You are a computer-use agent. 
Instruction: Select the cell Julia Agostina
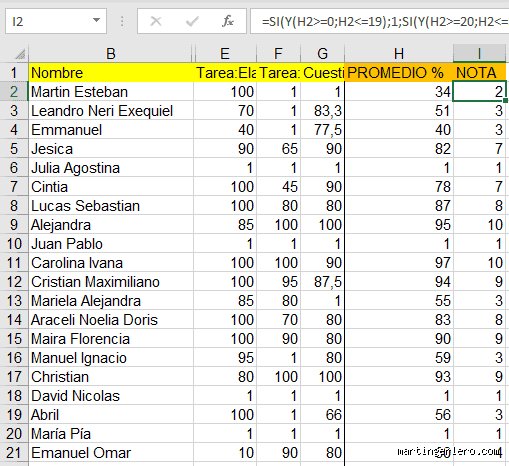pyautogui.click(x=111, y=168)
